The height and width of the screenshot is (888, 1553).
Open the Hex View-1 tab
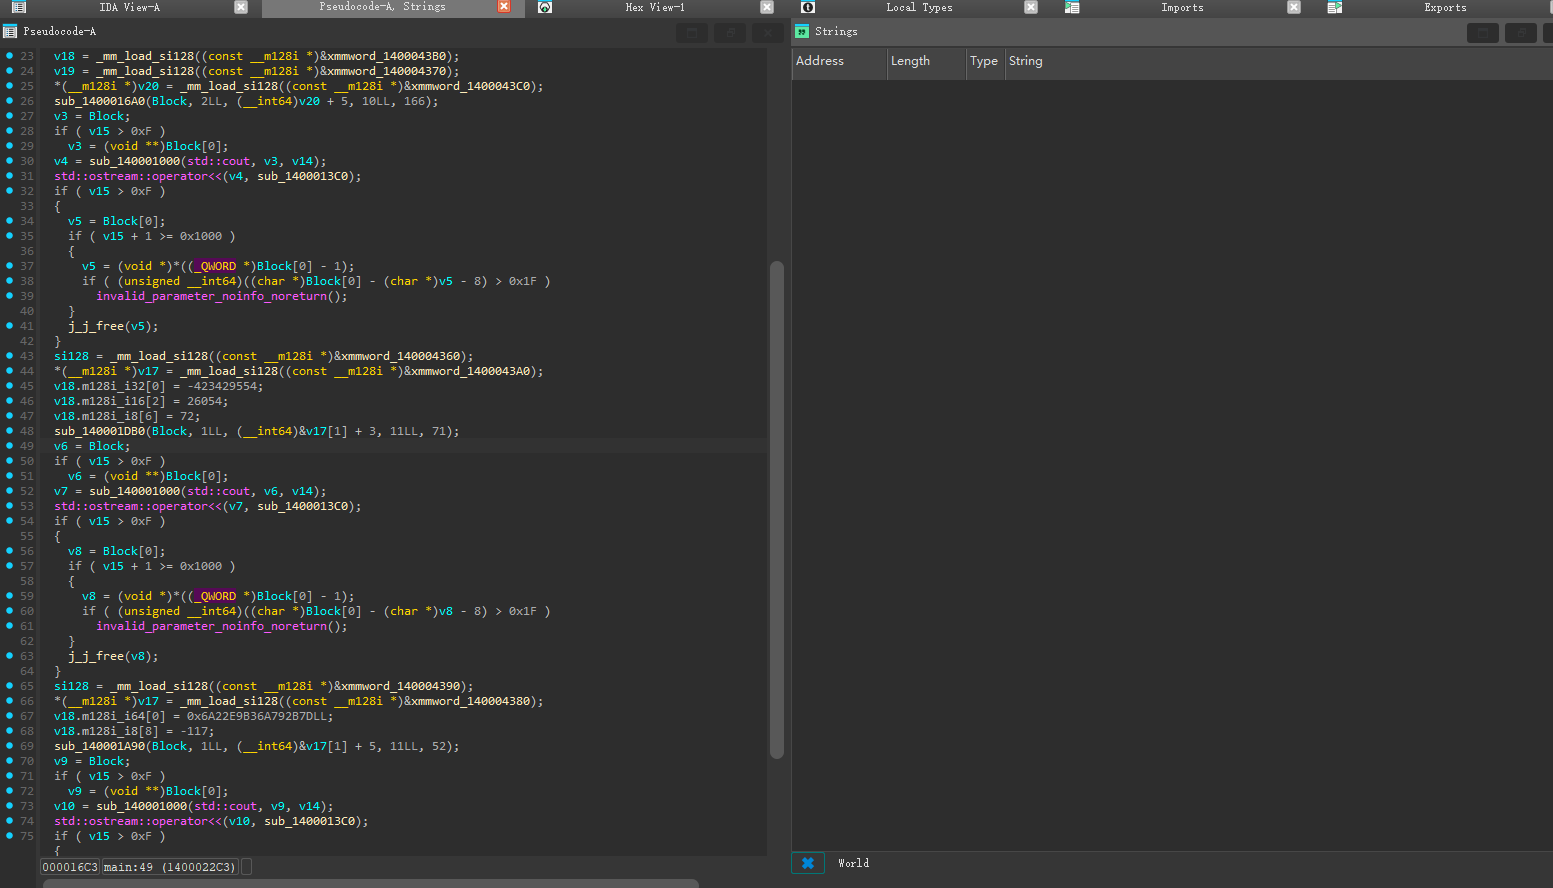tap(655, 7)
